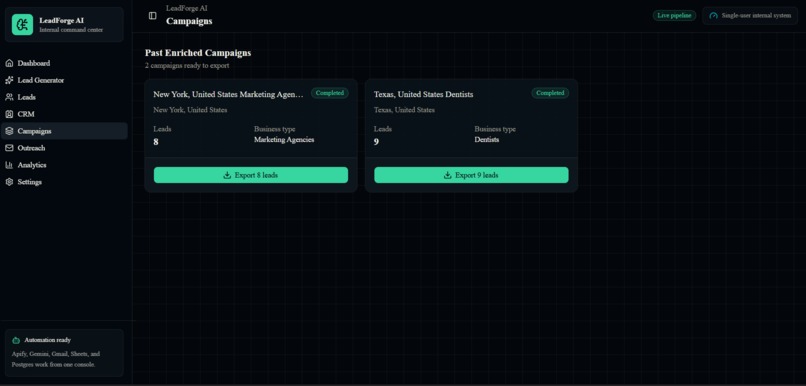The height and width of the screenshot is (386, 806).
Task: Select the Campaigns sidebar item
Action: tap(64, 131)
